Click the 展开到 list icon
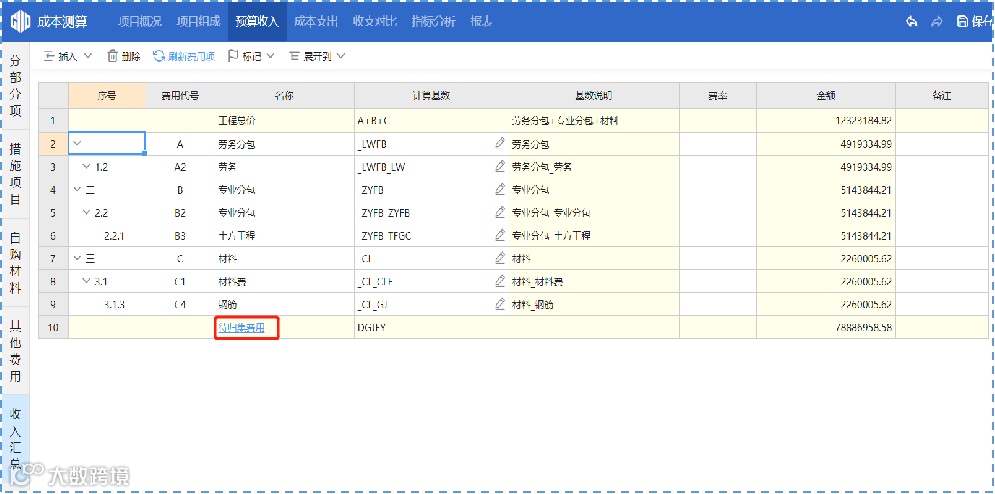995x494 pixels. pos(294,56)
